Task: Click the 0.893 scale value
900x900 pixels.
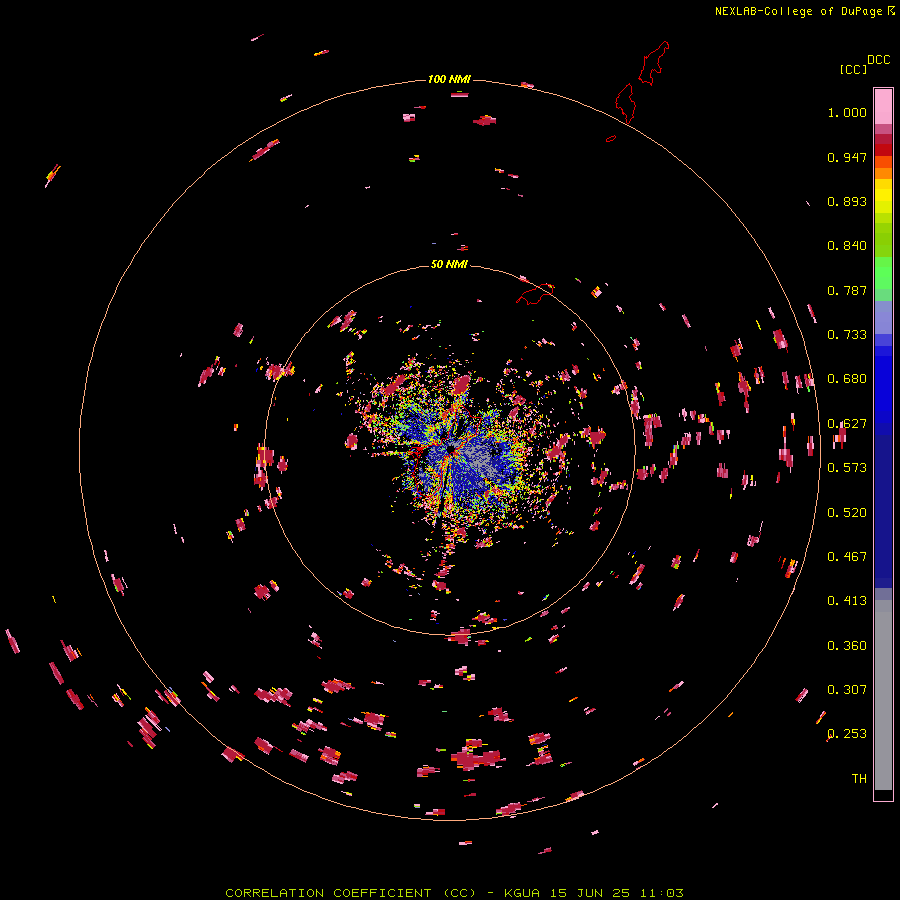Action: [847, 201]
